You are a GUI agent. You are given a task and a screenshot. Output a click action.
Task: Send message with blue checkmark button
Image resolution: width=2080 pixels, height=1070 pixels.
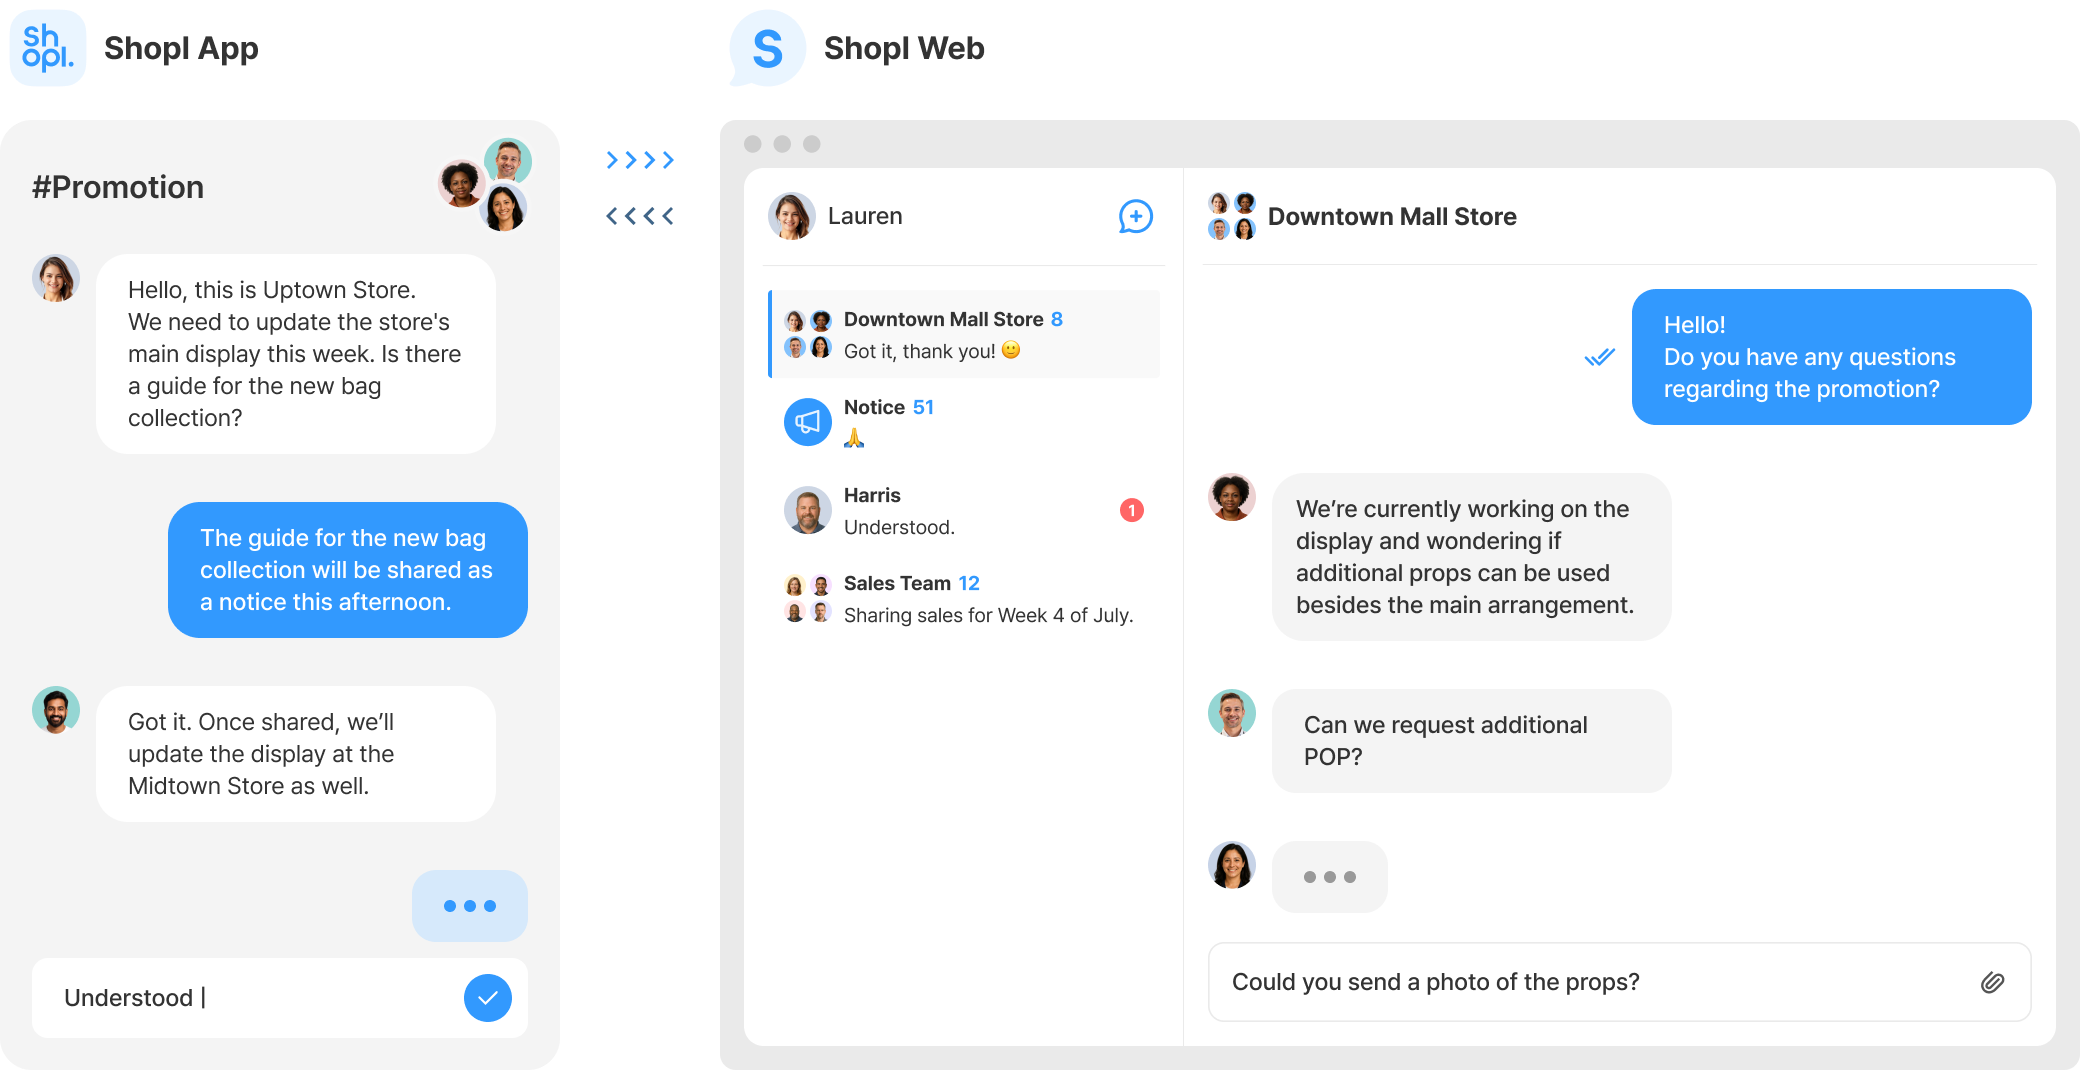488,998
